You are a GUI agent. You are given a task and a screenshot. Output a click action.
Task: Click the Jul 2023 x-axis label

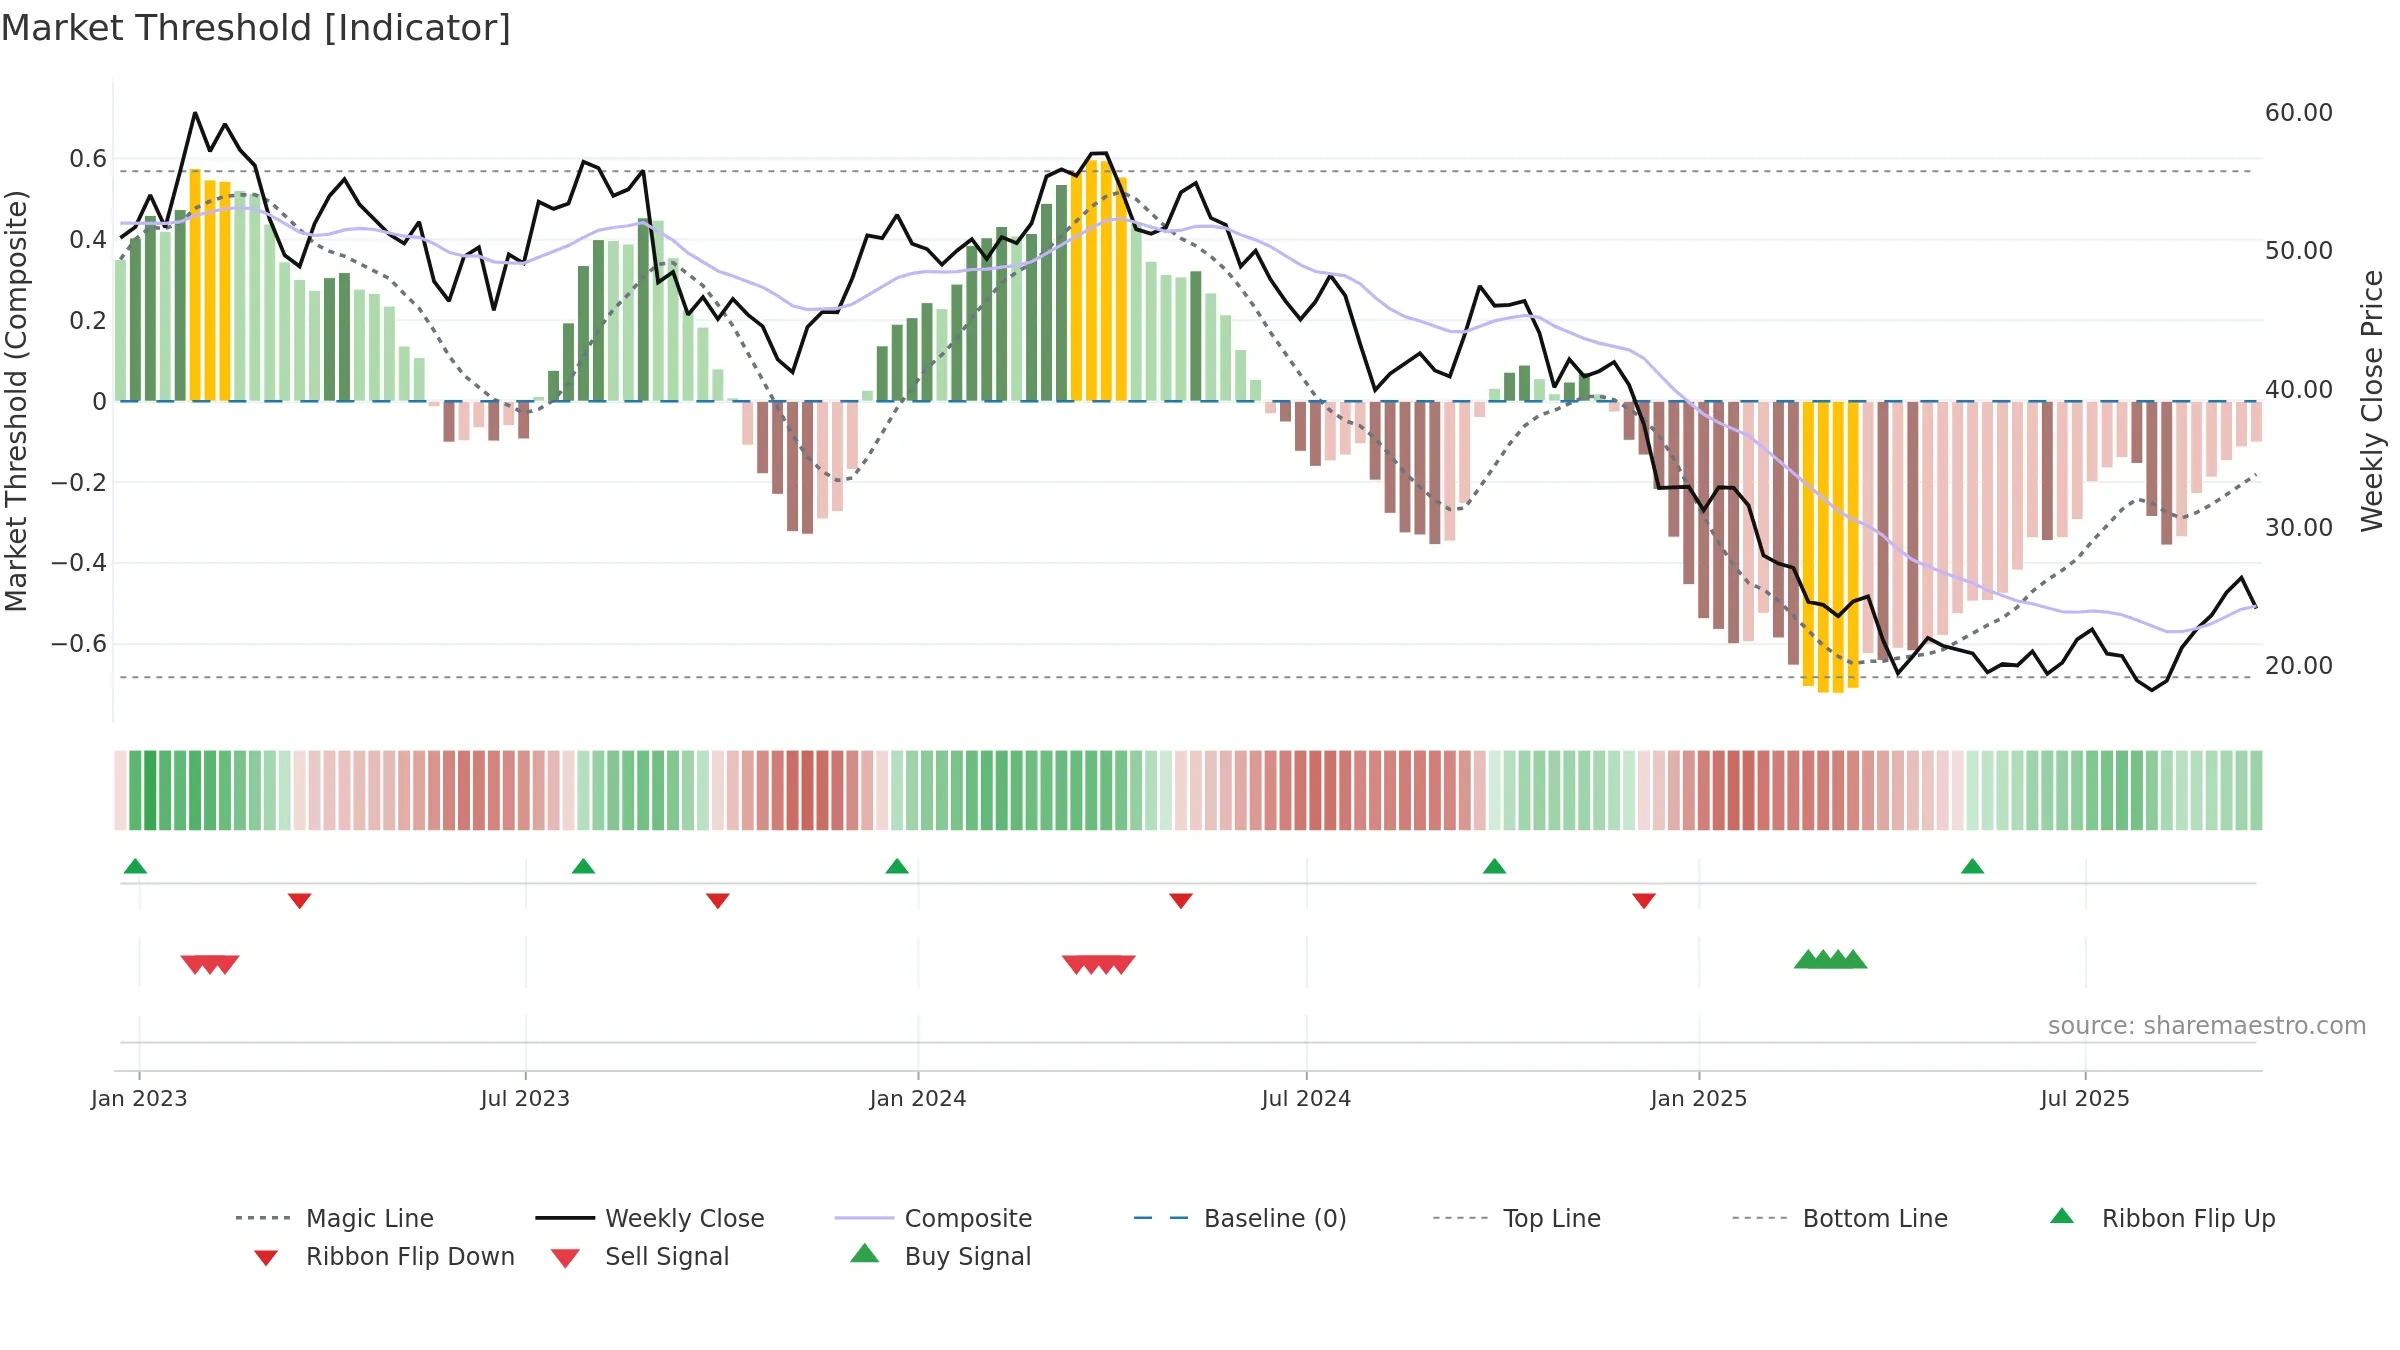[525, 1098]
